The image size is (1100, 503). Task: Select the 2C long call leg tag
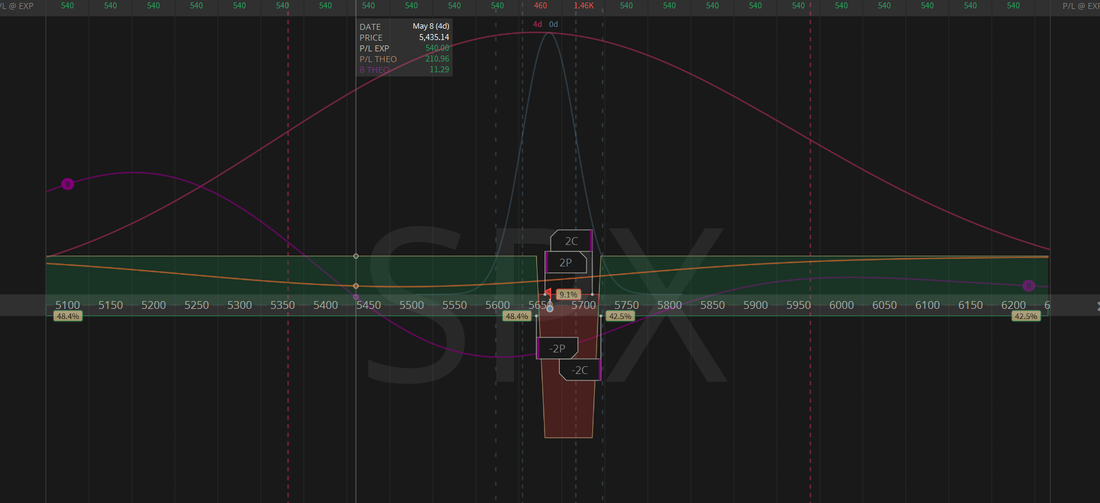click(571, 241)
